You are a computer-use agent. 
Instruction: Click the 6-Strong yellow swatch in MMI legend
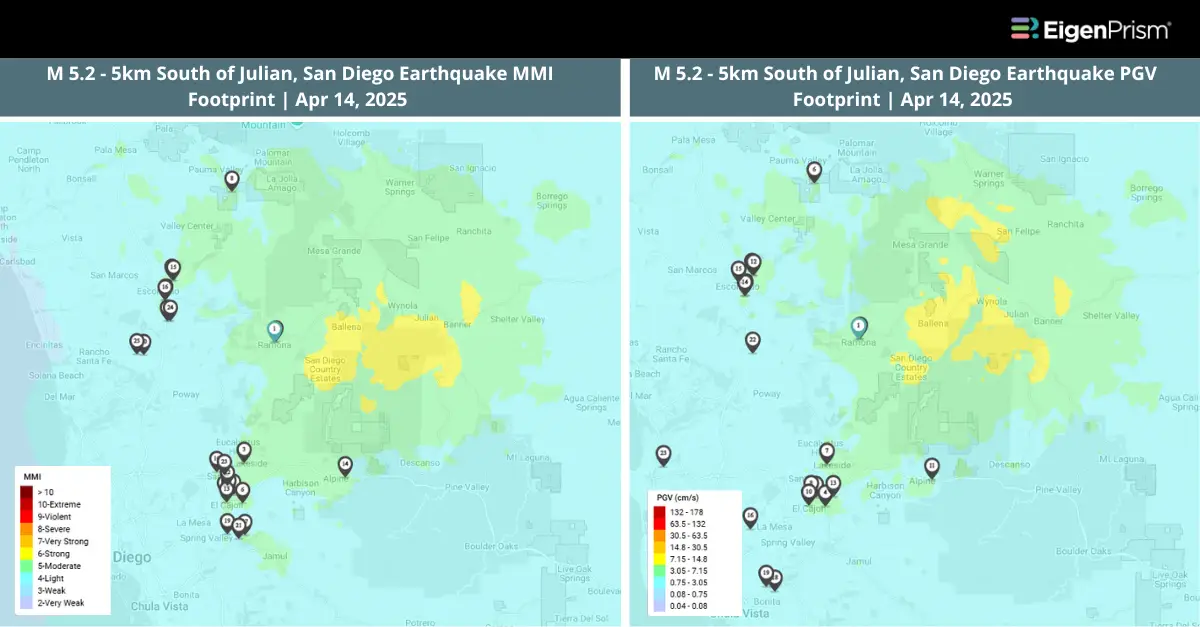[x=28, y=554]
